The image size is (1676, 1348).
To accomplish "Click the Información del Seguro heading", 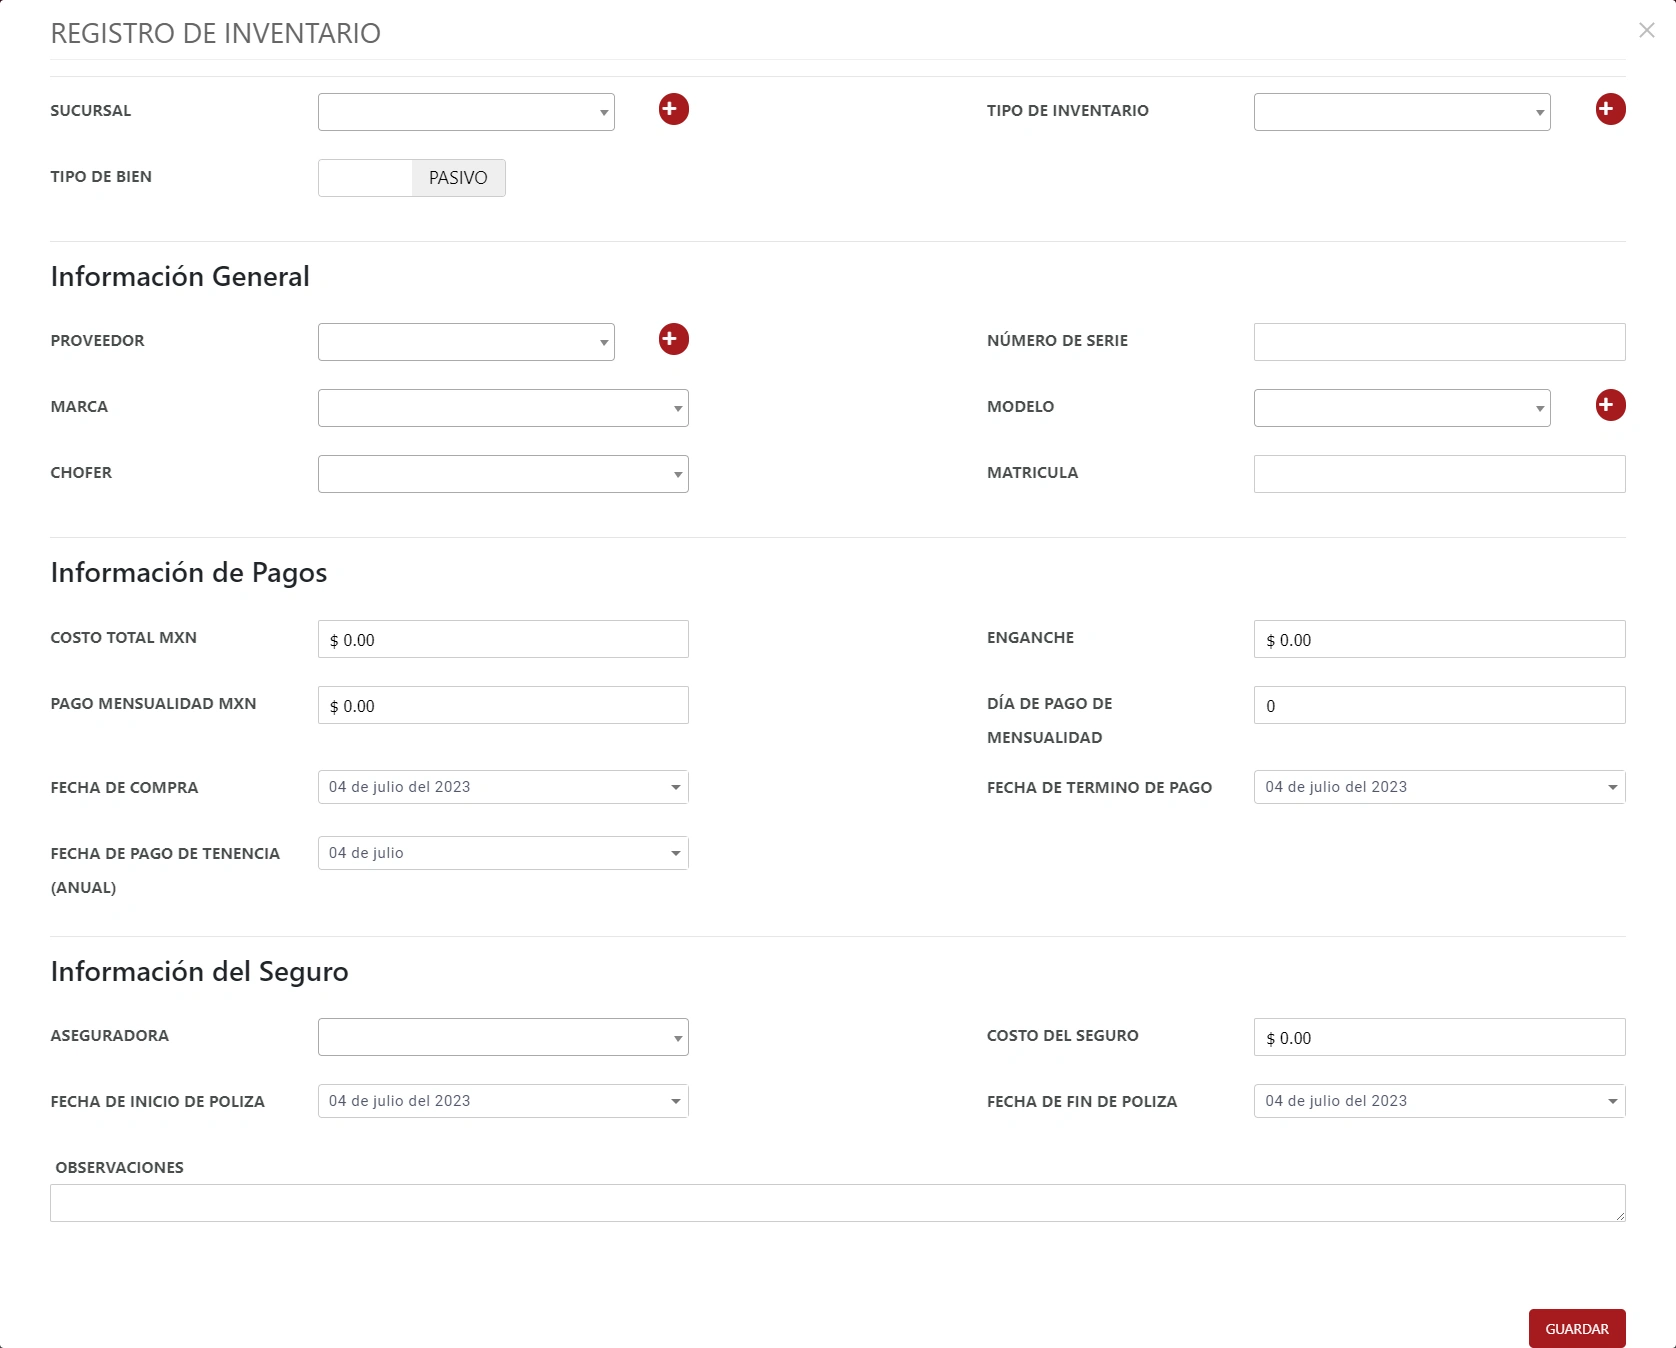I will pos(200,972).
